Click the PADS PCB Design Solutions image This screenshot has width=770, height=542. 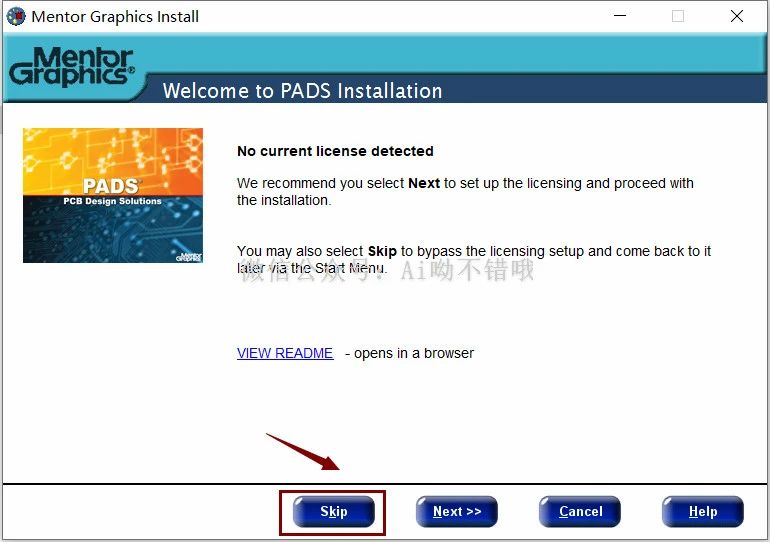113,195
